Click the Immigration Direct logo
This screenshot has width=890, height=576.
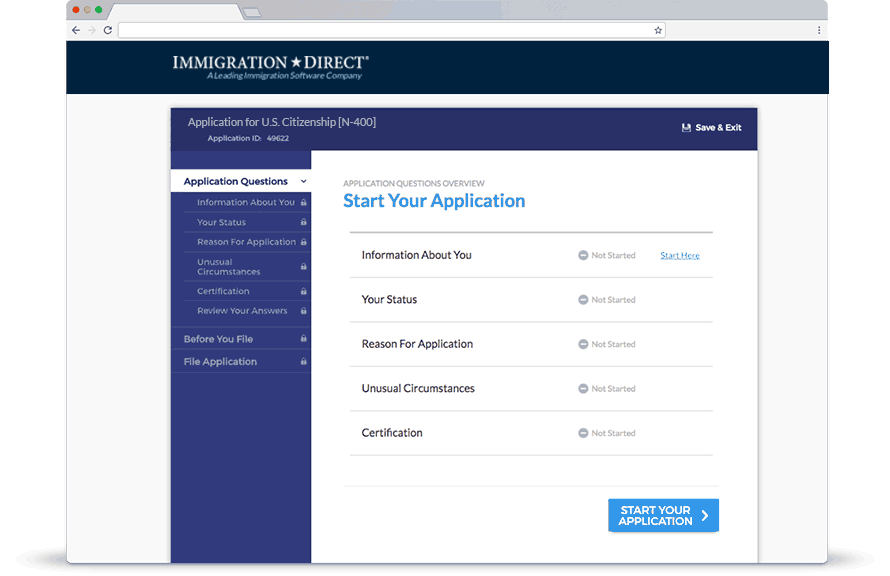(271, 67)
